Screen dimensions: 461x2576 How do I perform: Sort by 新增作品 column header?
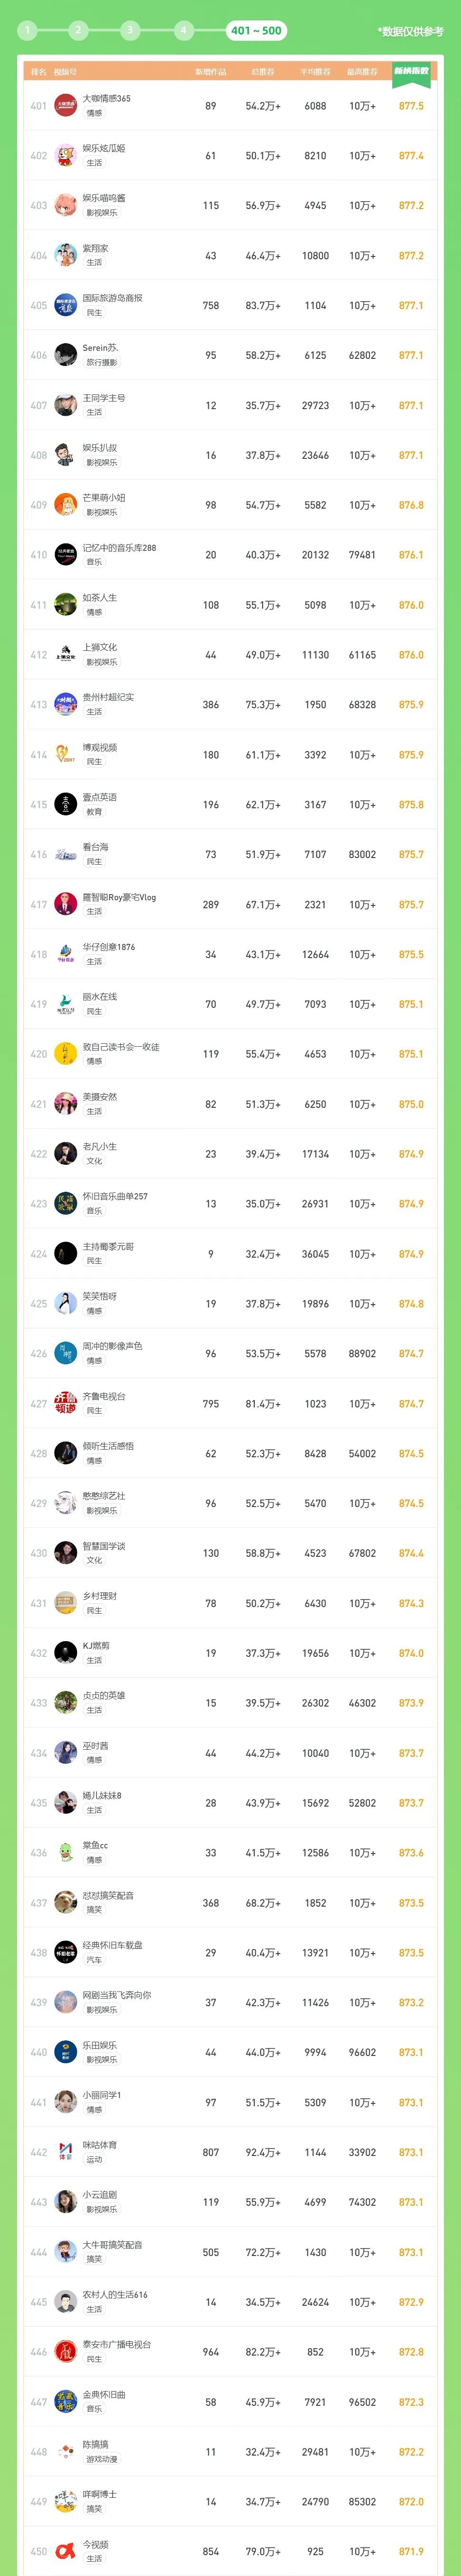click(210, 72)
